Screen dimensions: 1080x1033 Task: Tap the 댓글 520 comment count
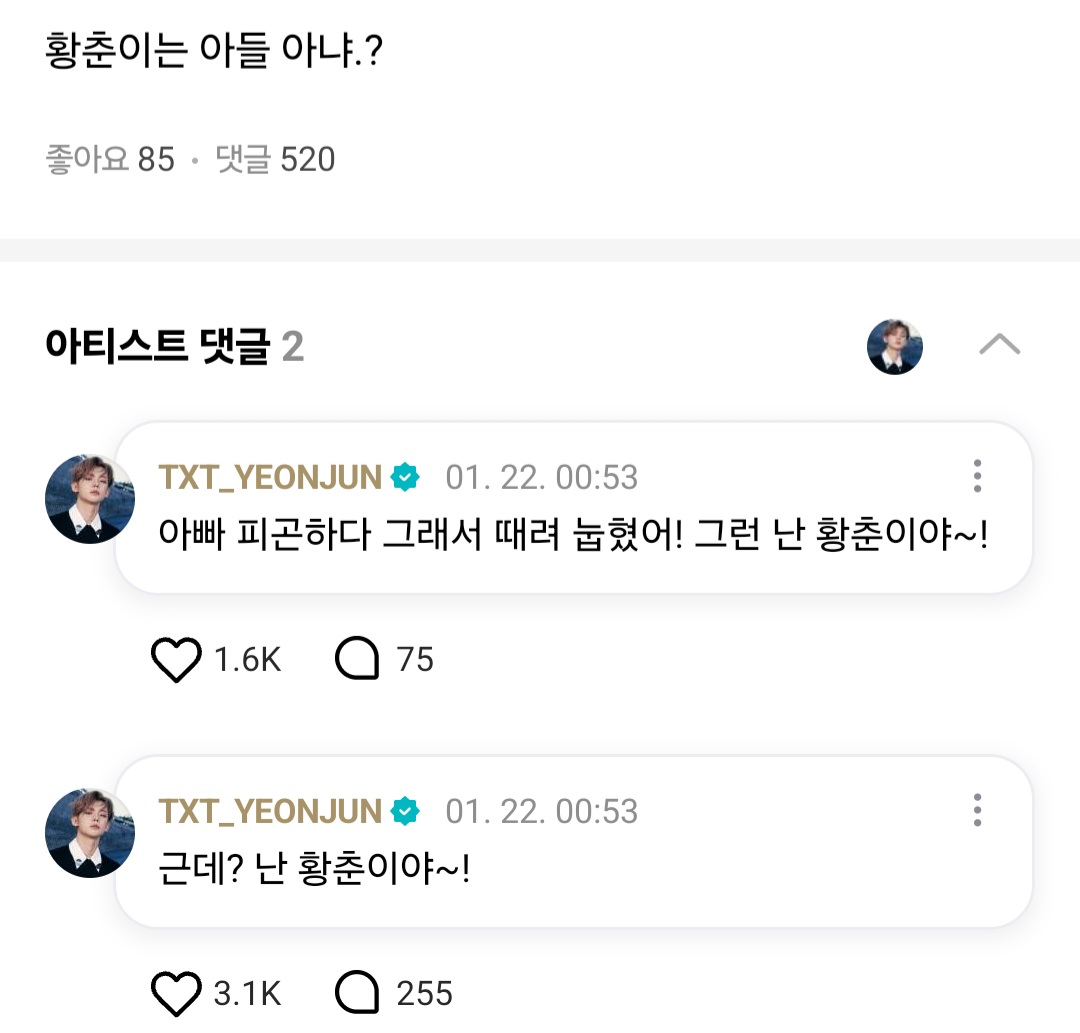point(276,159)
